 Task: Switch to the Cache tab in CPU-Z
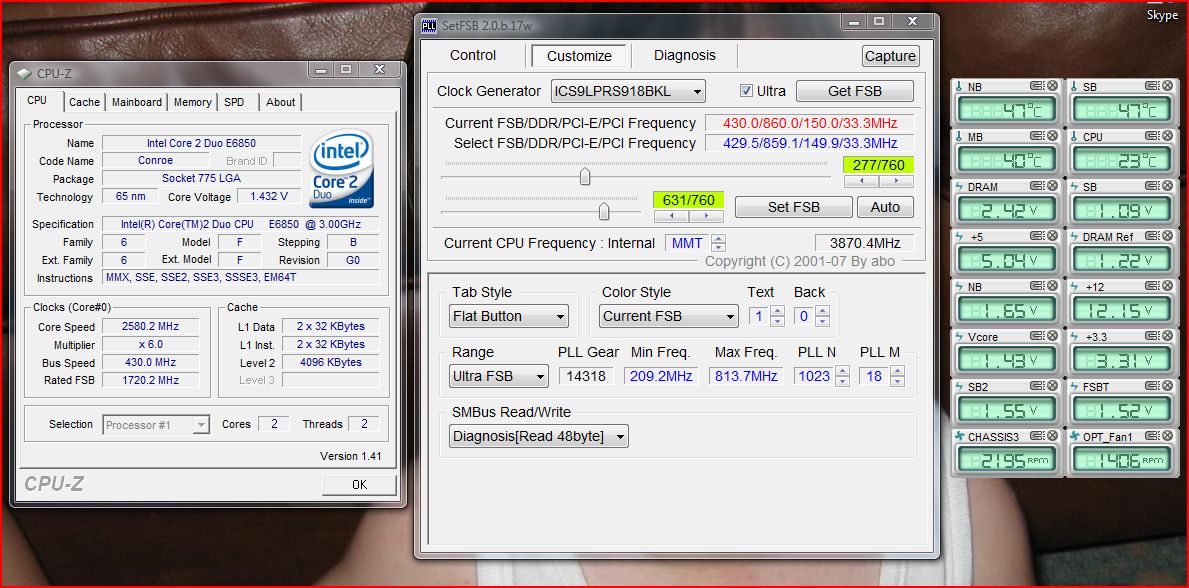[x=84, y=102]
